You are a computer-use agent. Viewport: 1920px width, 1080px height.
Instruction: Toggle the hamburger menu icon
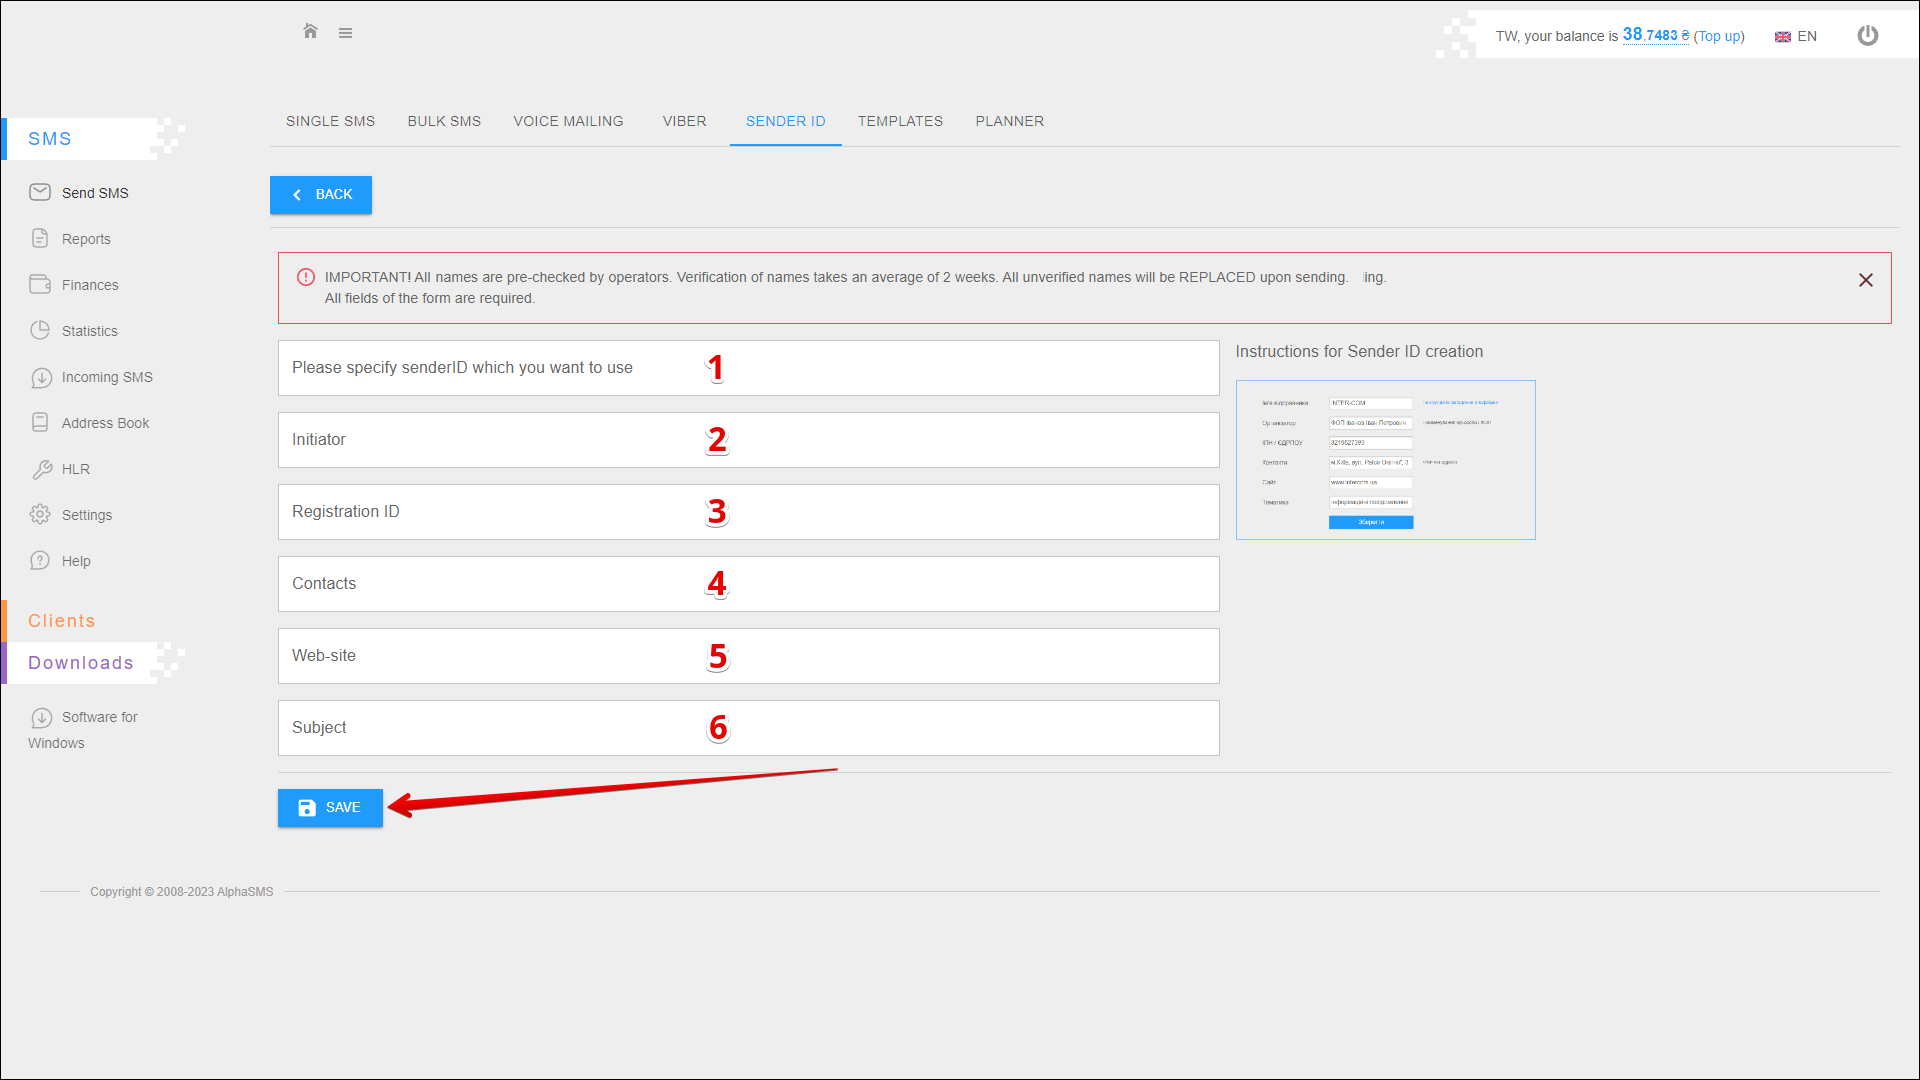[345, 33]
